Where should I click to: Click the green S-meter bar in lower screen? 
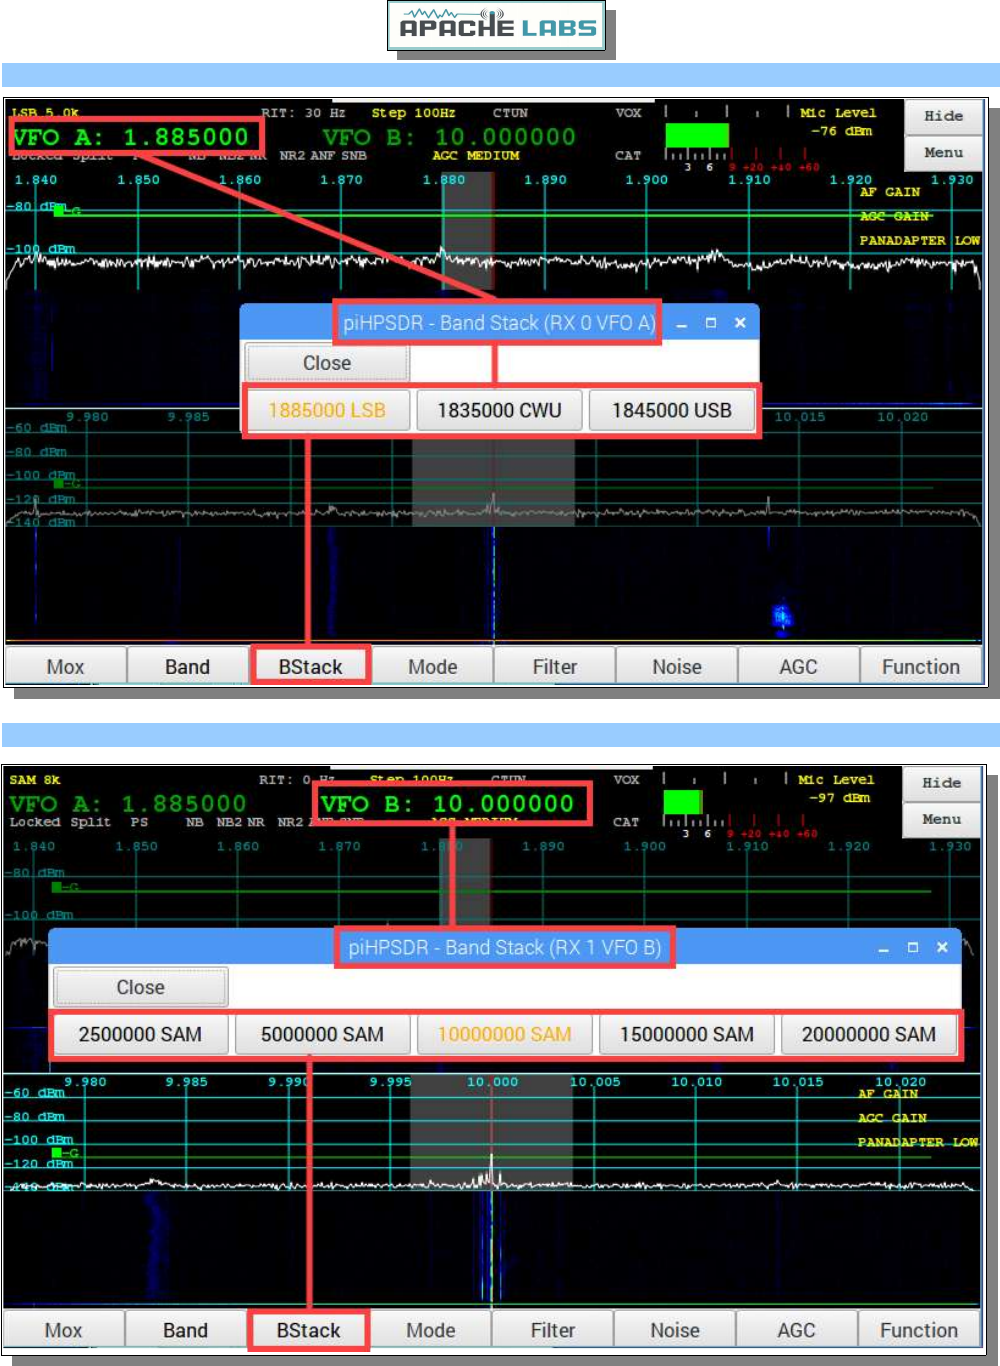coord(683,802)
